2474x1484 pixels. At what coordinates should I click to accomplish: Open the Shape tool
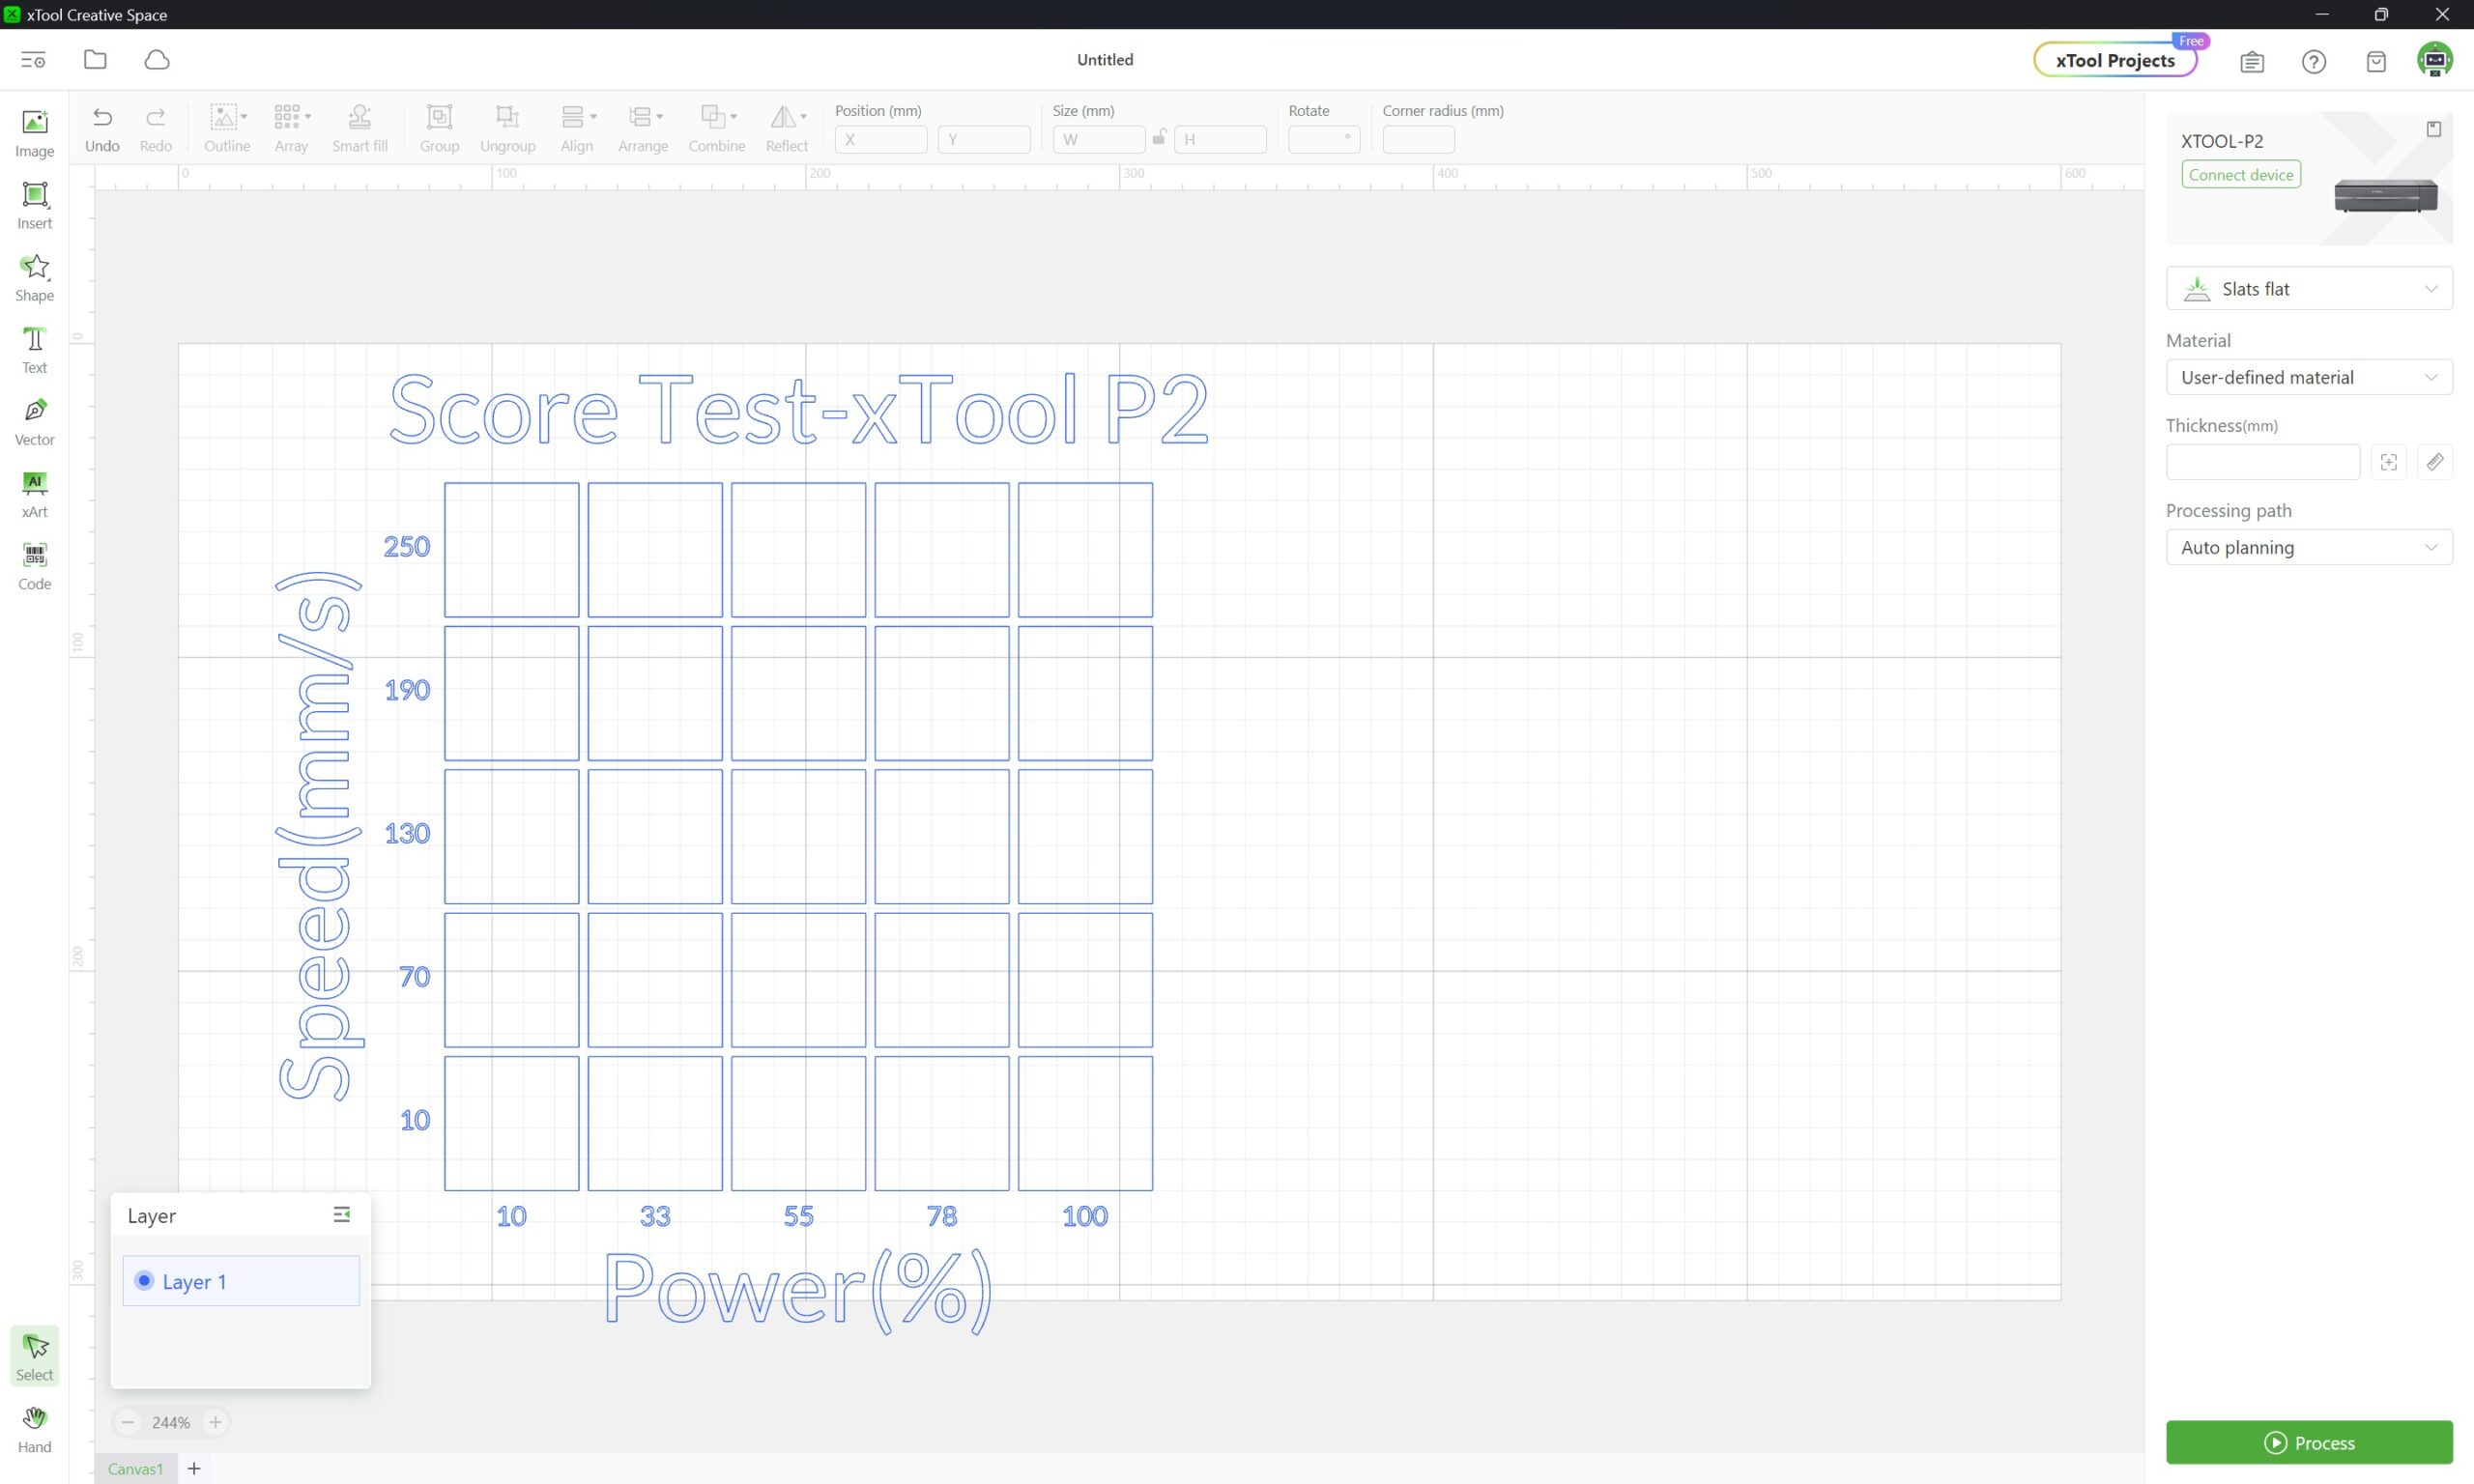[x=34, y=277]
